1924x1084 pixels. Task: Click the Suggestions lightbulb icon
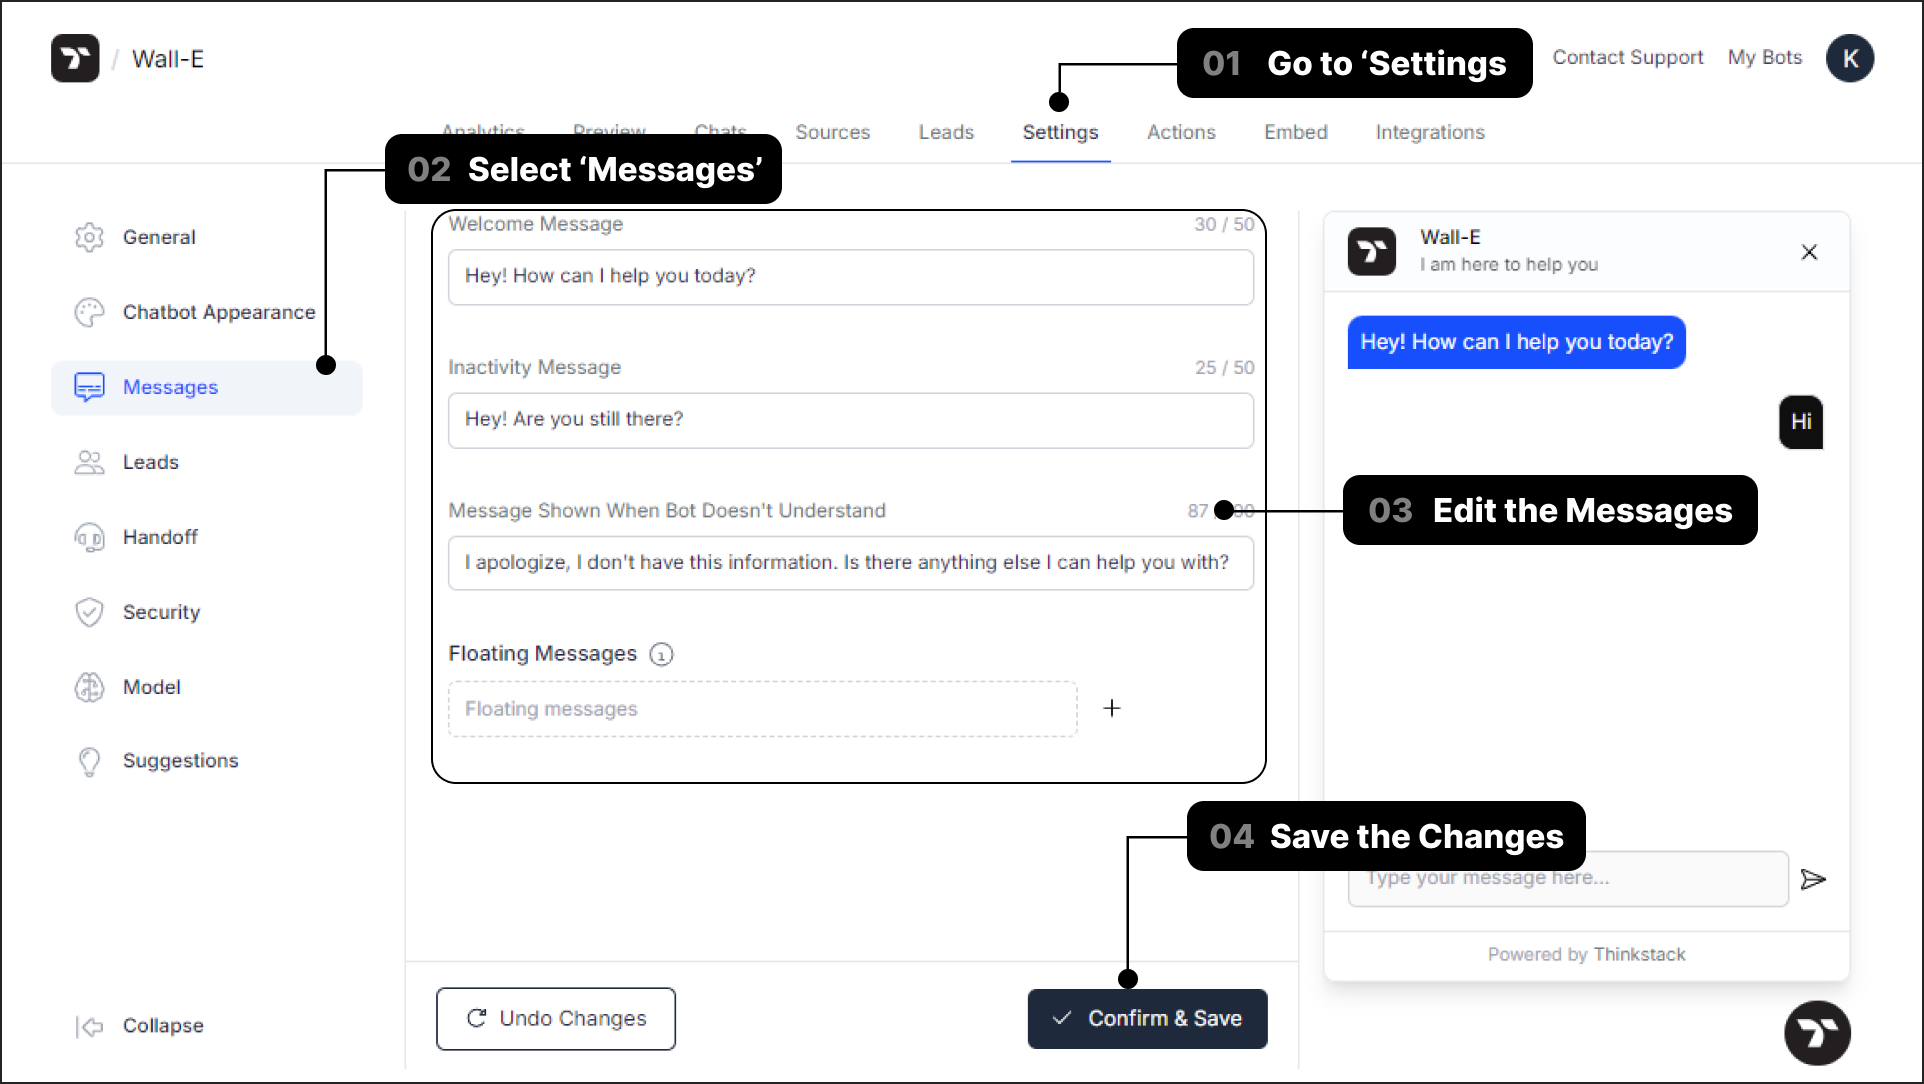89,761
